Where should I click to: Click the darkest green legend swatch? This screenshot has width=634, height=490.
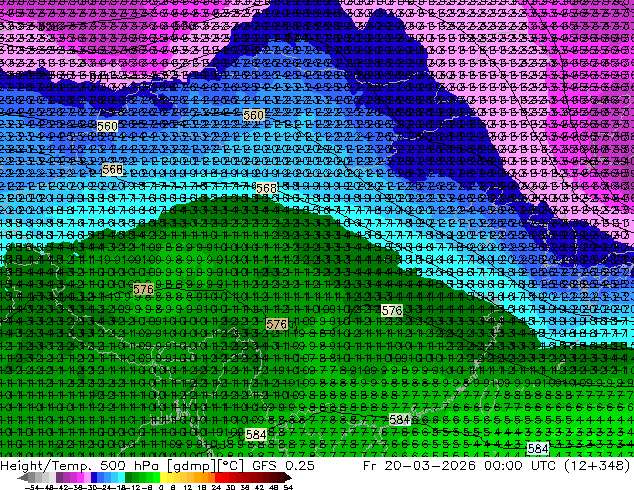[129, 477]
